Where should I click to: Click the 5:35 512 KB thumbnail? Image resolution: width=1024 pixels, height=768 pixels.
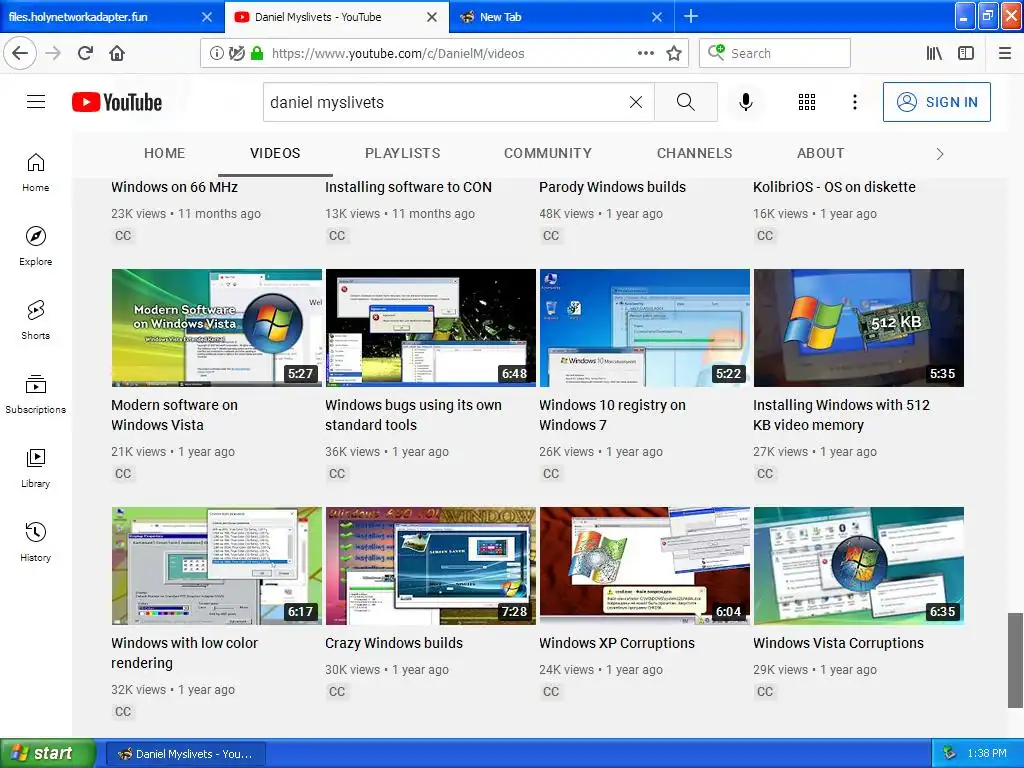(859, 328)
